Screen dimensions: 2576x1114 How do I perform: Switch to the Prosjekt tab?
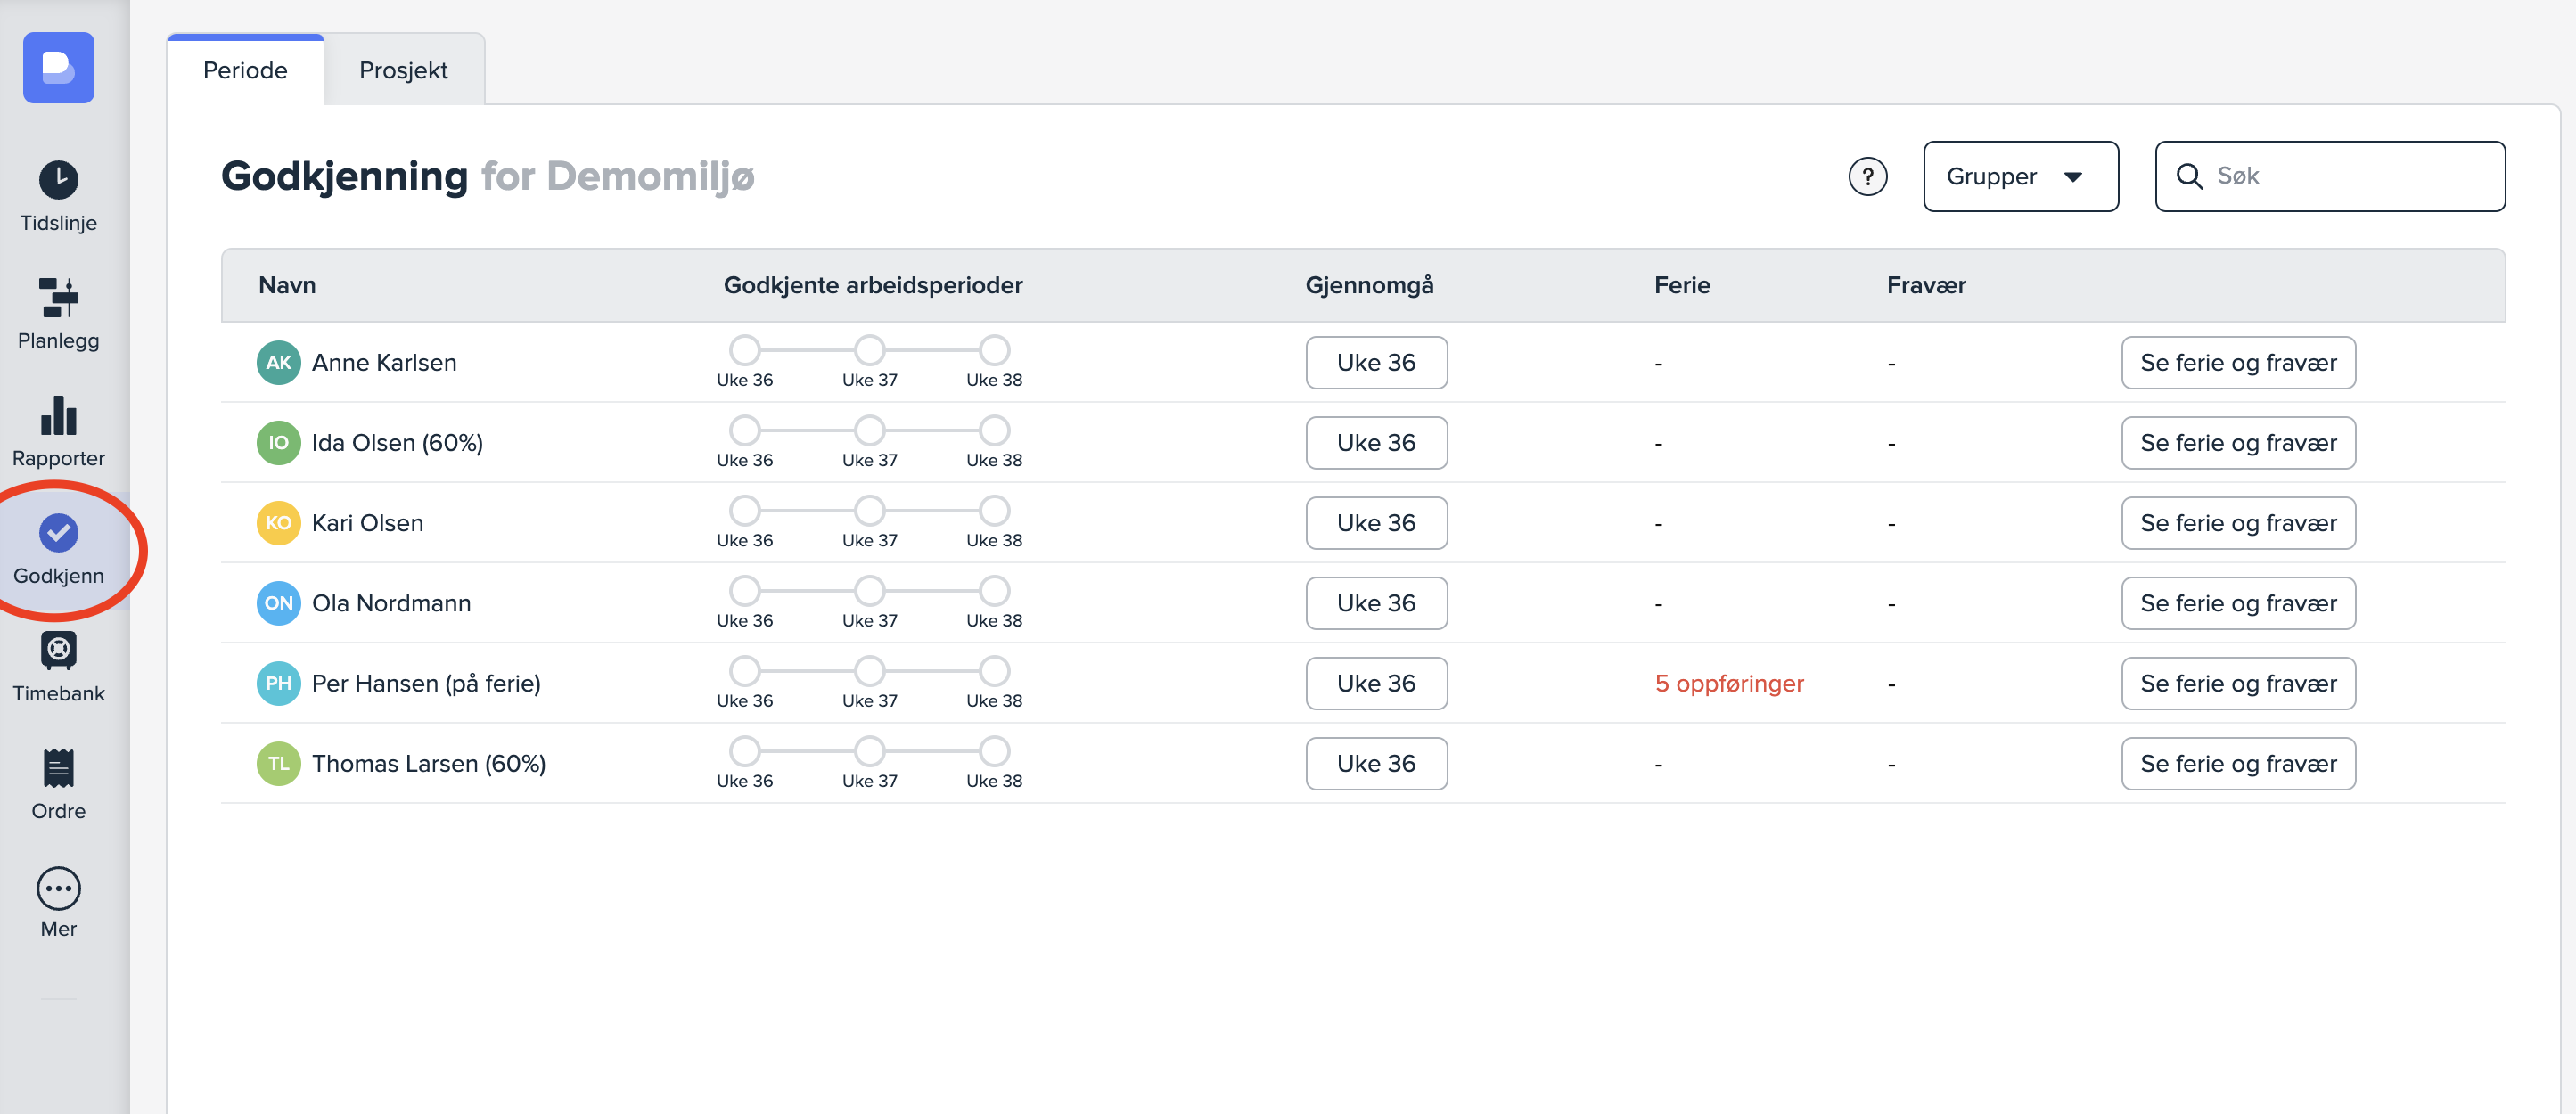pos(403,70)
